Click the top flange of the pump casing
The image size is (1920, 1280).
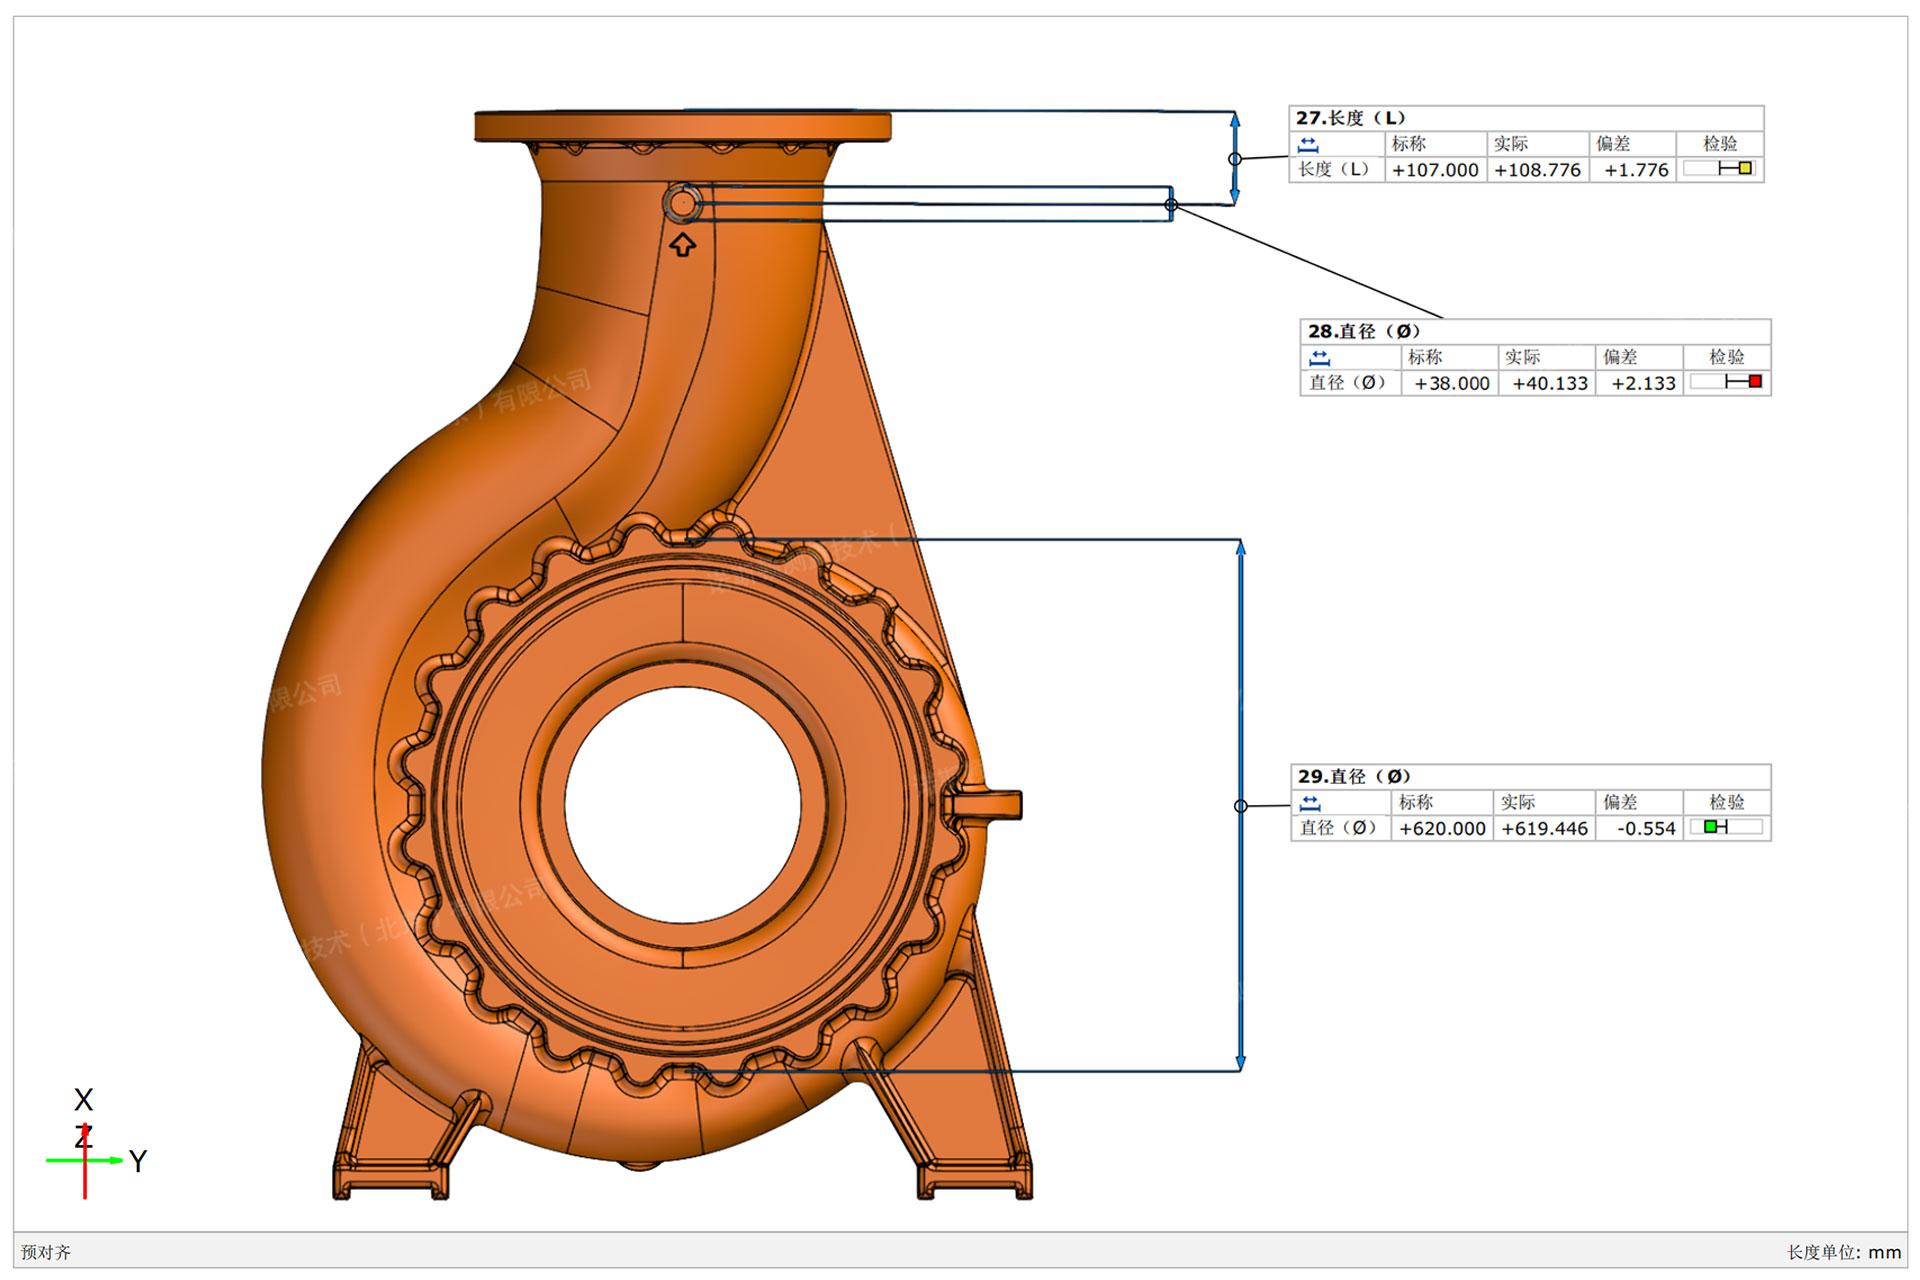pos(682,126)
